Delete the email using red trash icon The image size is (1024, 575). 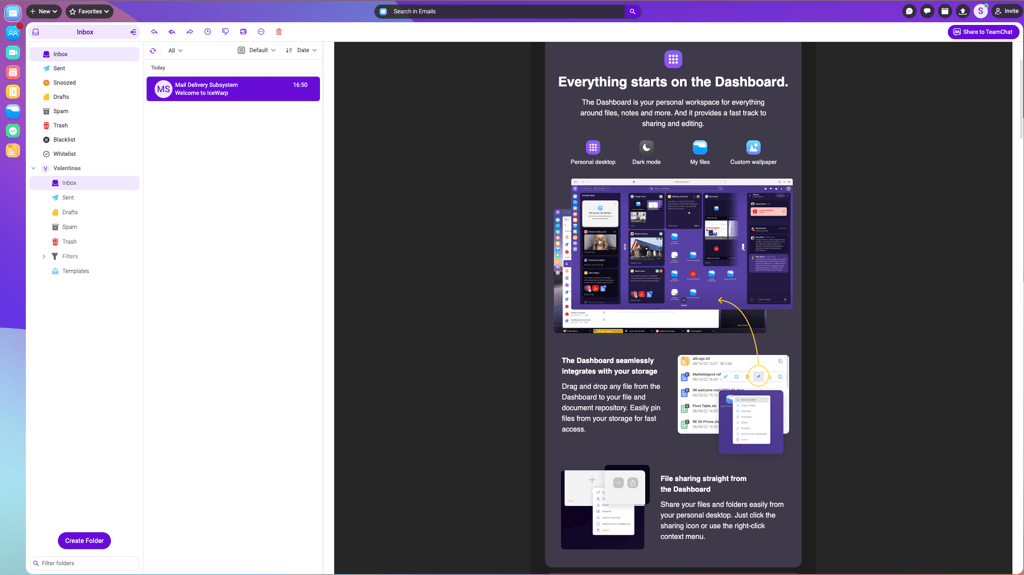[279, 31]
